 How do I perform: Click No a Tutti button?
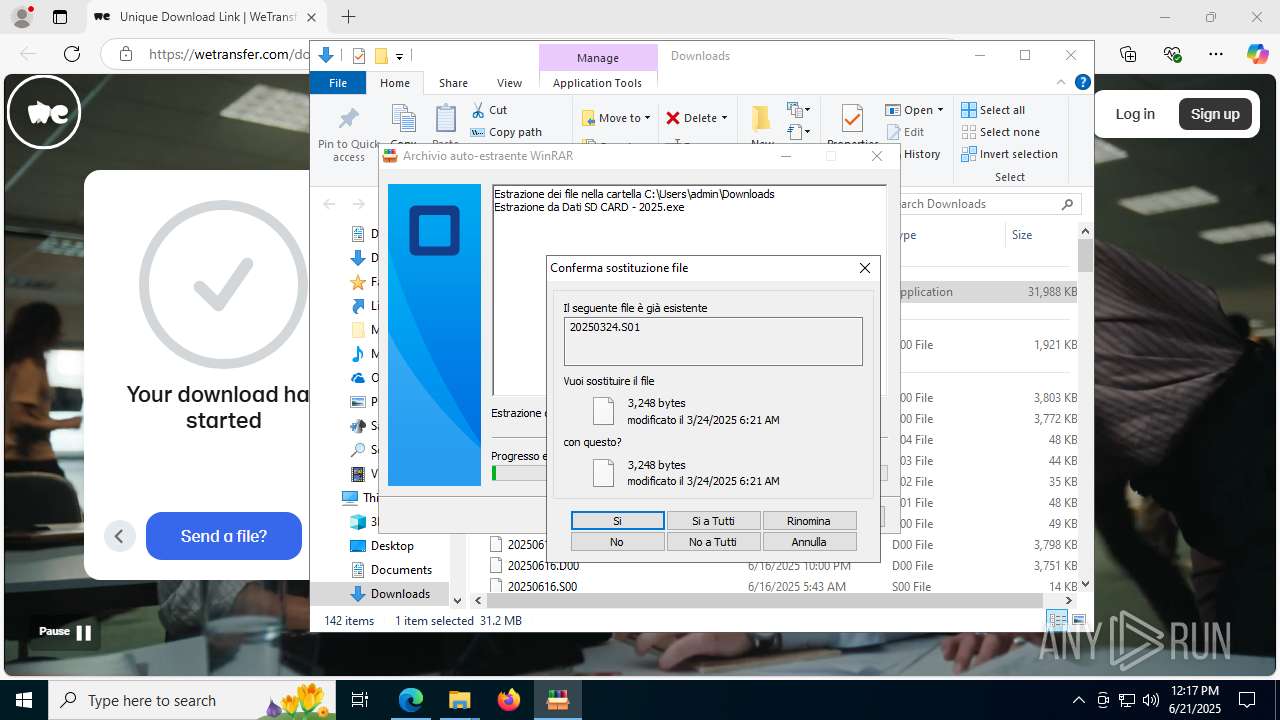713,542
